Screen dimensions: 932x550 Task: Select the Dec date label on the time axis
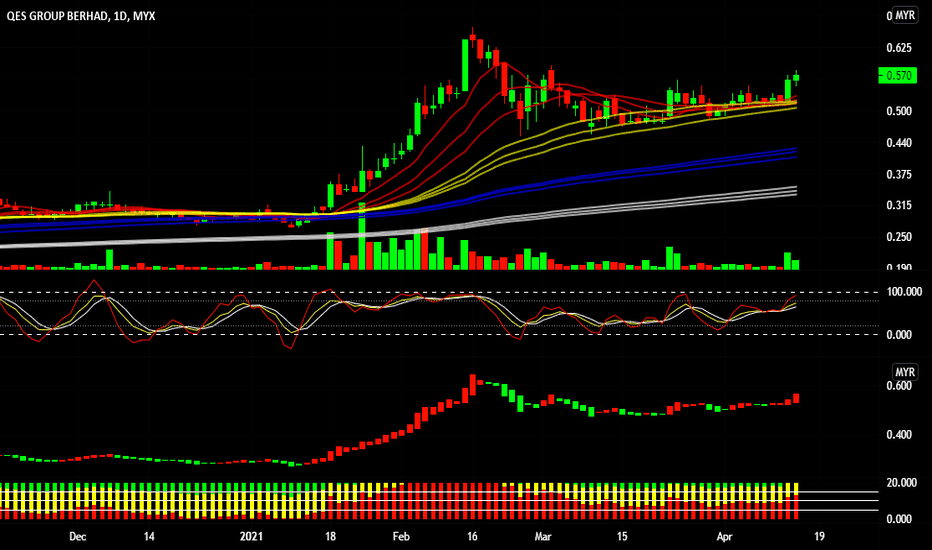point(78,536)
